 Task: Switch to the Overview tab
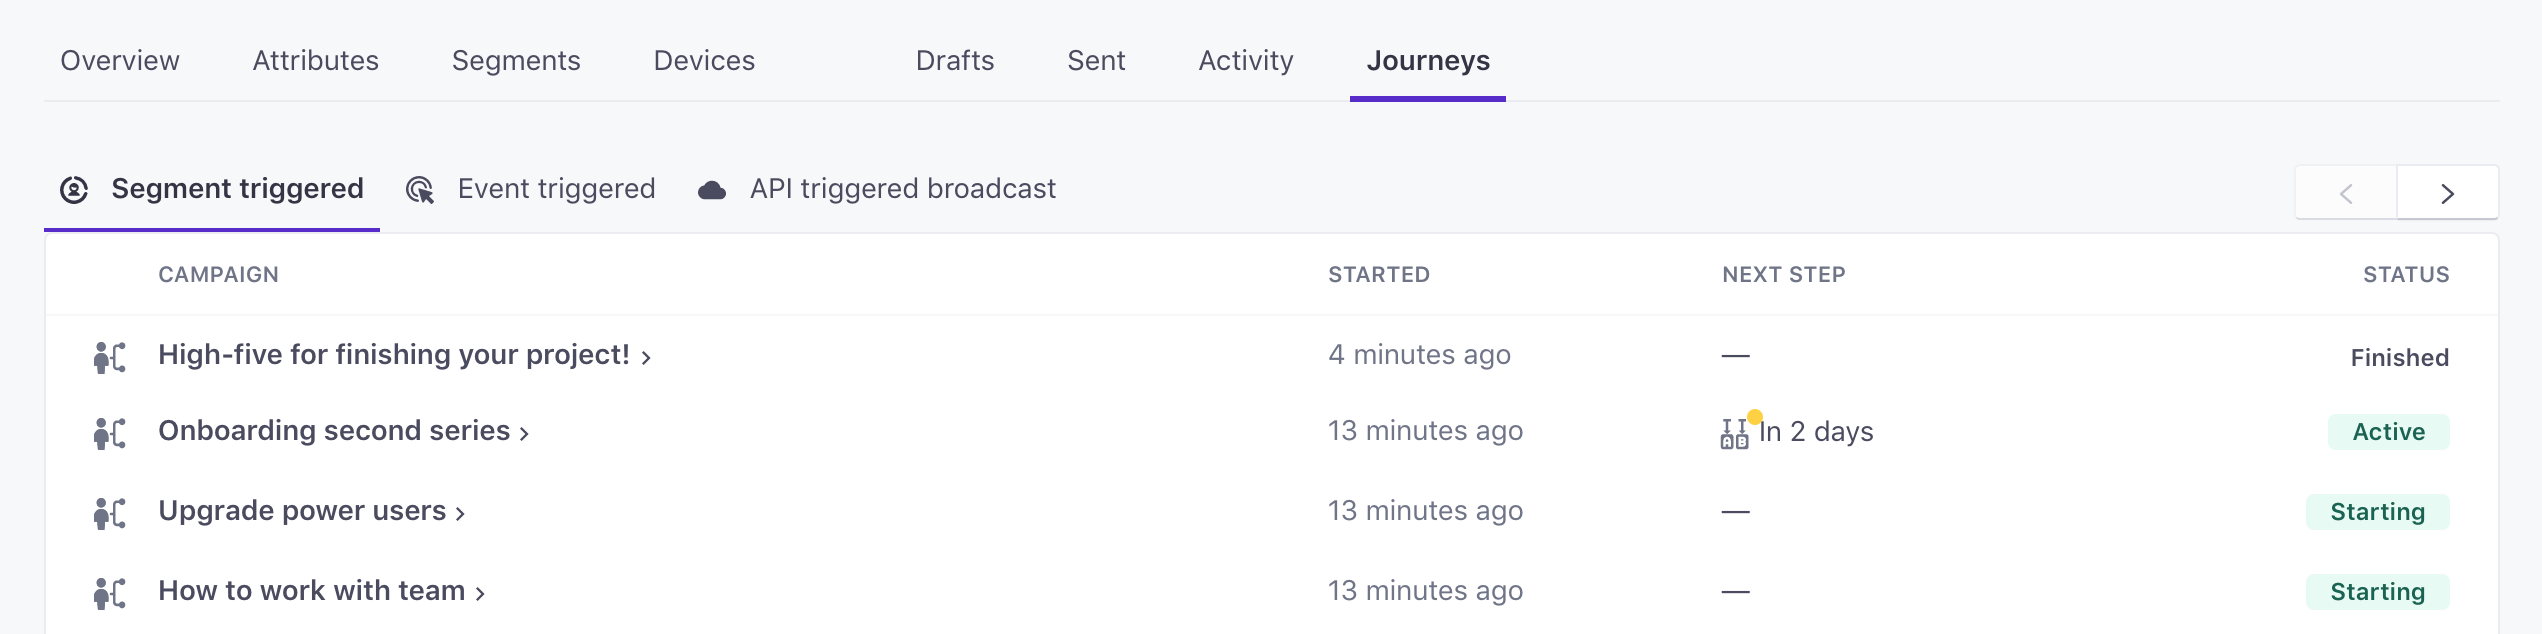pyautogui.click(x=120, y=61)
